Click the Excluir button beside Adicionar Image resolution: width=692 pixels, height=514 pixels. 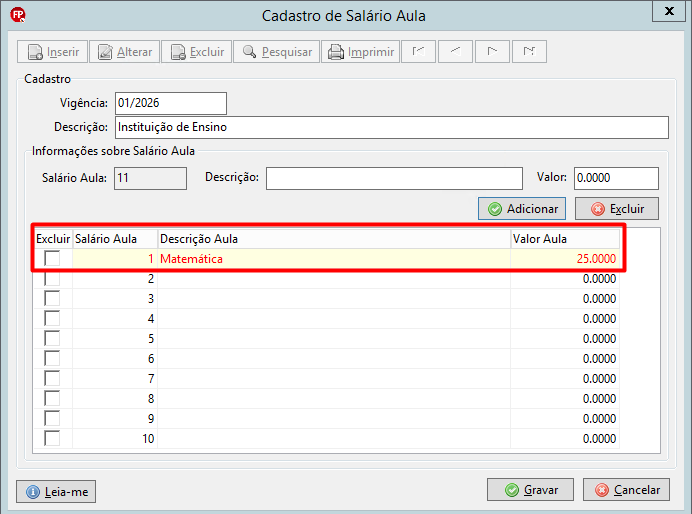tap(617, 208)
